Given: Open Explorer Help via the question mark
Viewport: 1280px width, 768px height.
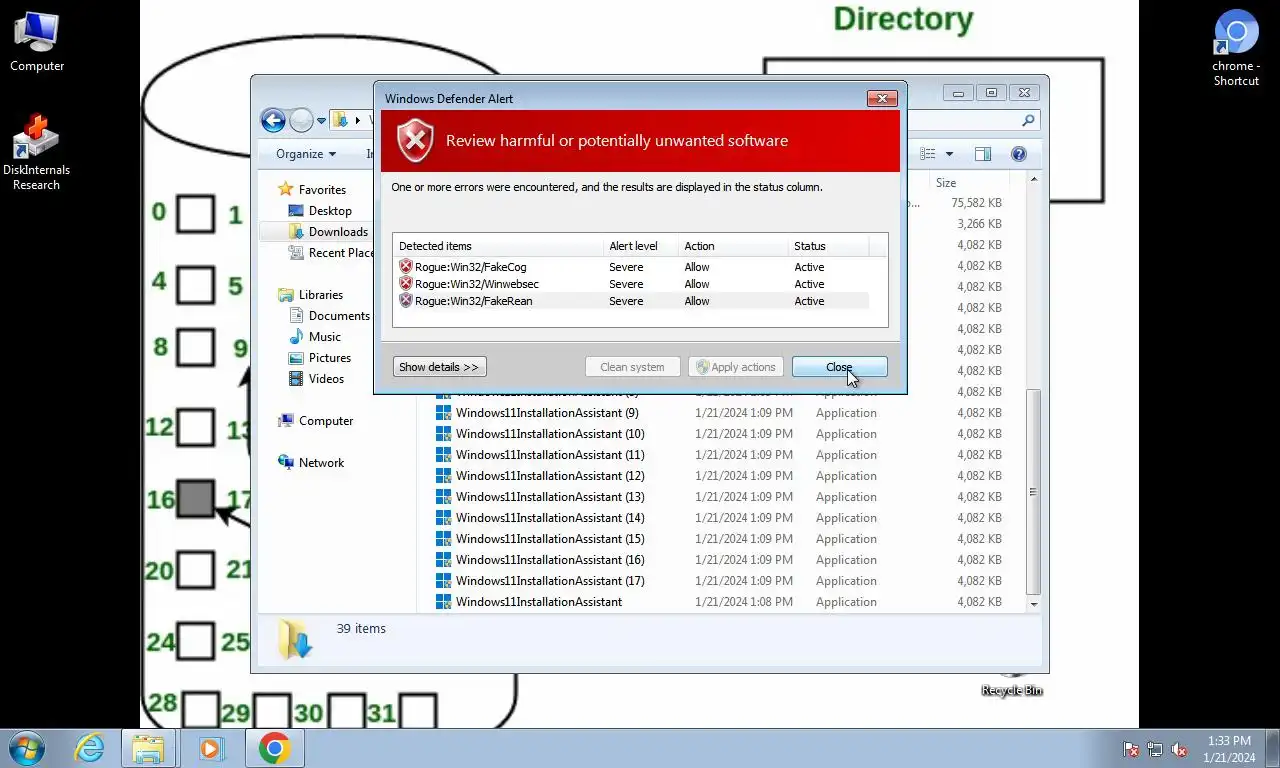Looking at the screenshot, I should coord(1019,154).
